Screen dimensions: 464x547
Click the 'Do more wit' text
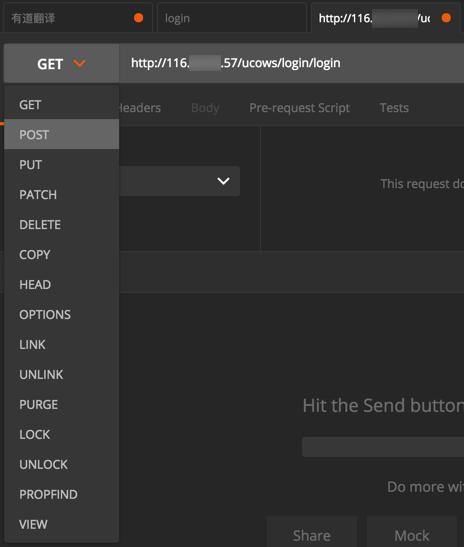426,487
